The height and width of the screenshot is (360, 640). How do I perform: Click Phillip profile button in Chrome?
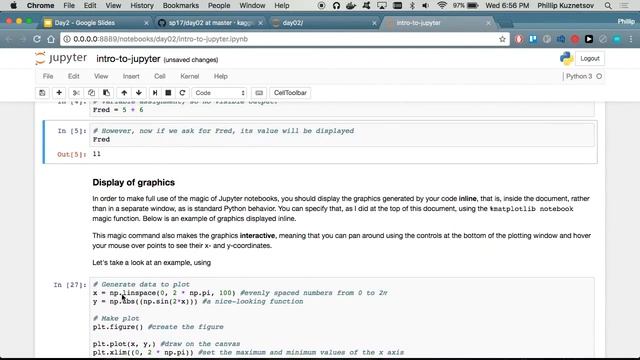pos(626,21)
